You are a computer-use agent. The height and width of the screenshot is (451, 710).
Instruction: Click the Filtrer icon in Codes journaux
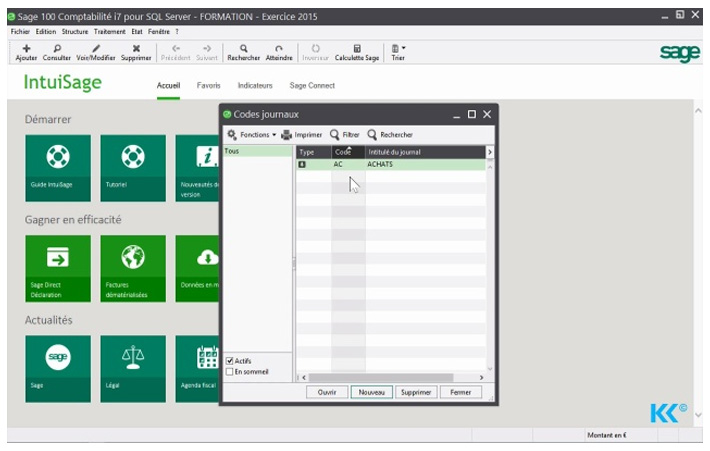click(x=335, y=134)
